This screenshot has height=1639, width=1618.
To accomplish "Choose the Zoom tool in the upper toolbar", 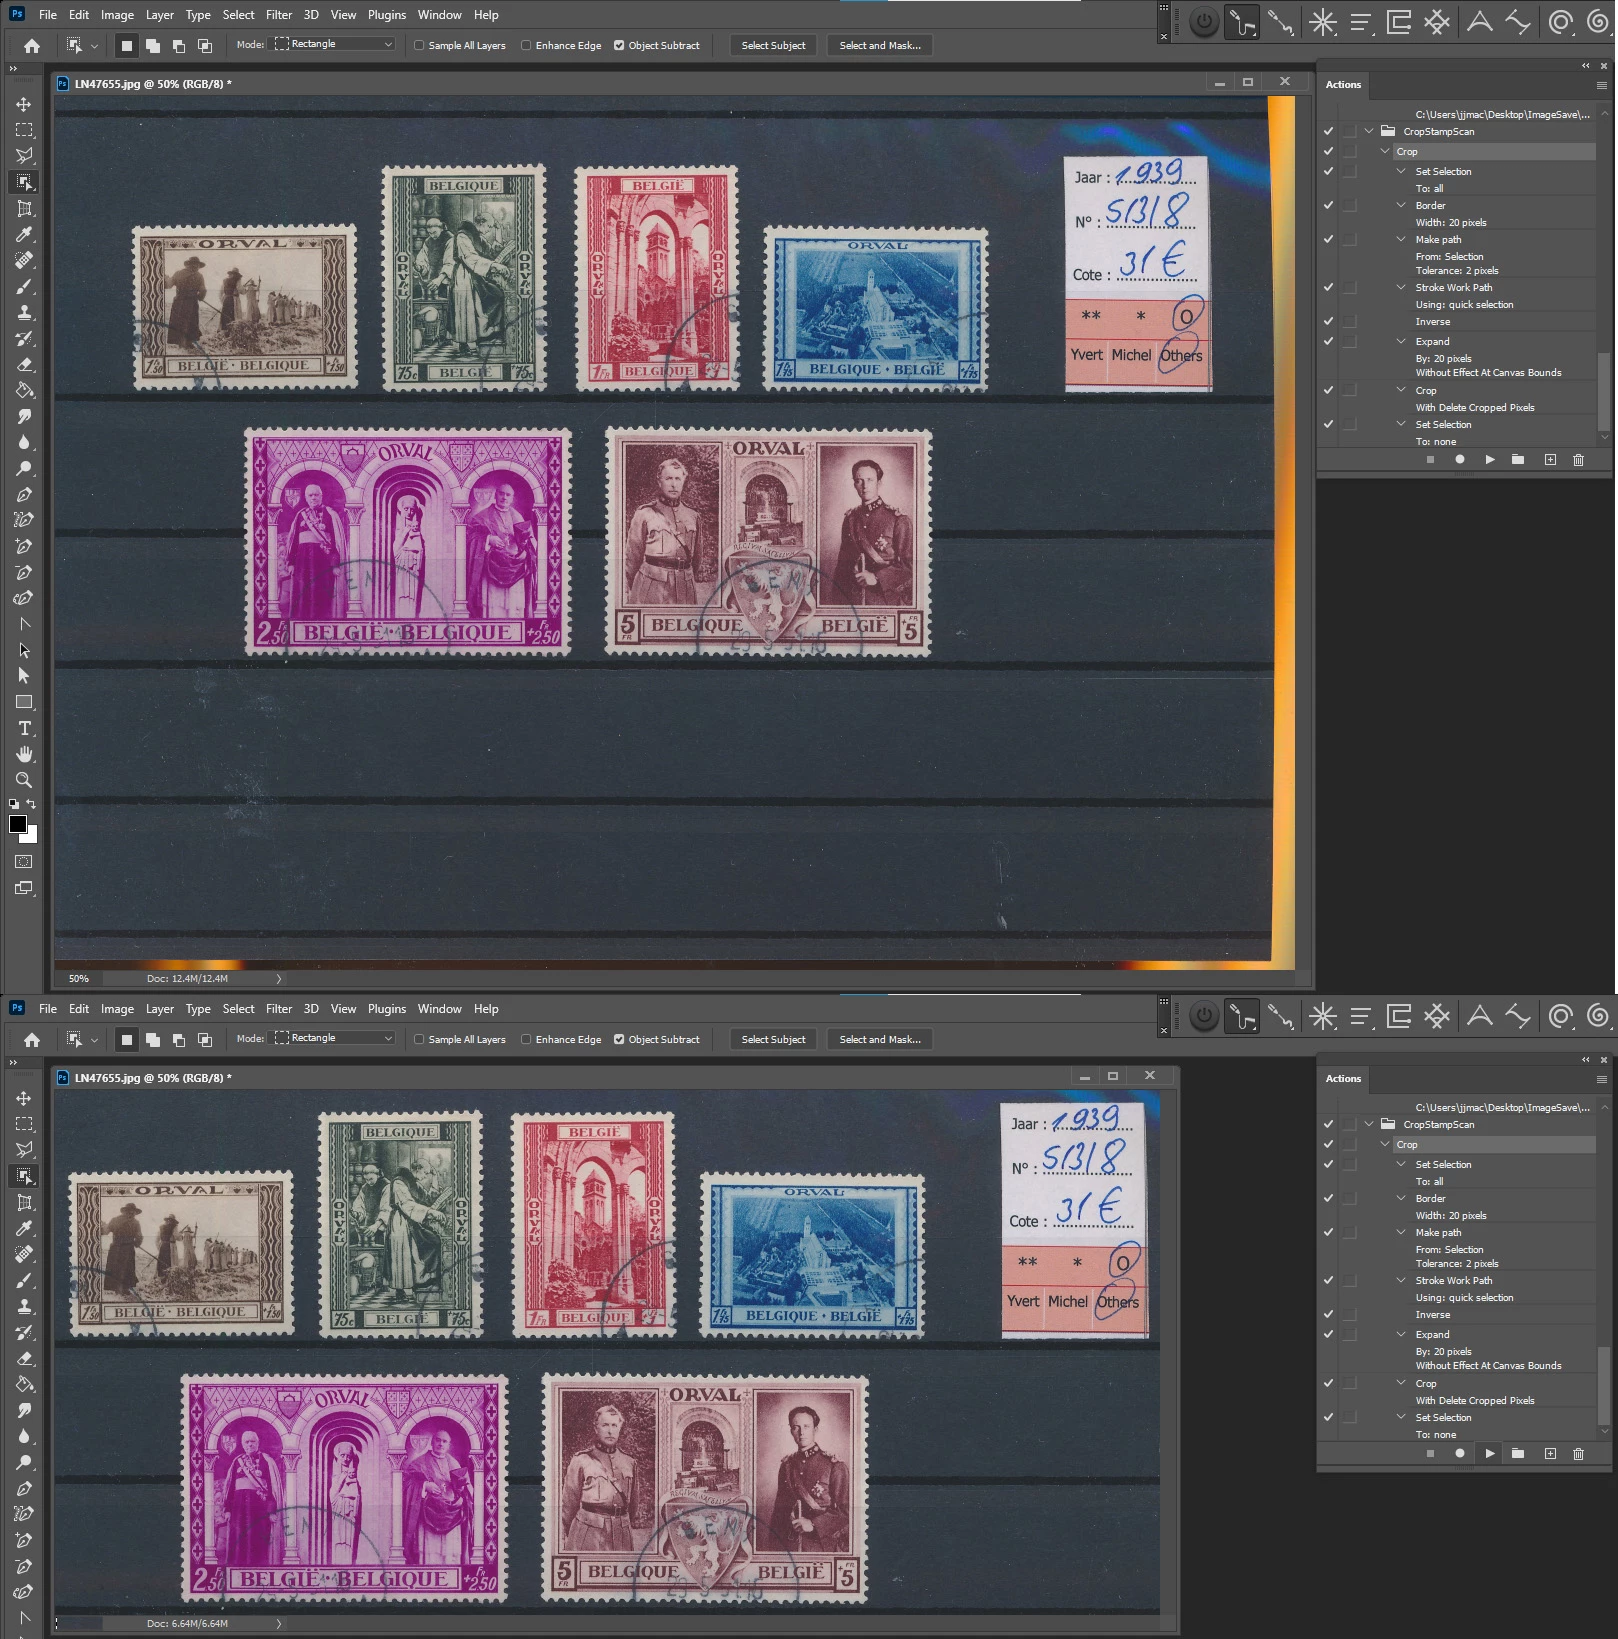I will point(24,780).
